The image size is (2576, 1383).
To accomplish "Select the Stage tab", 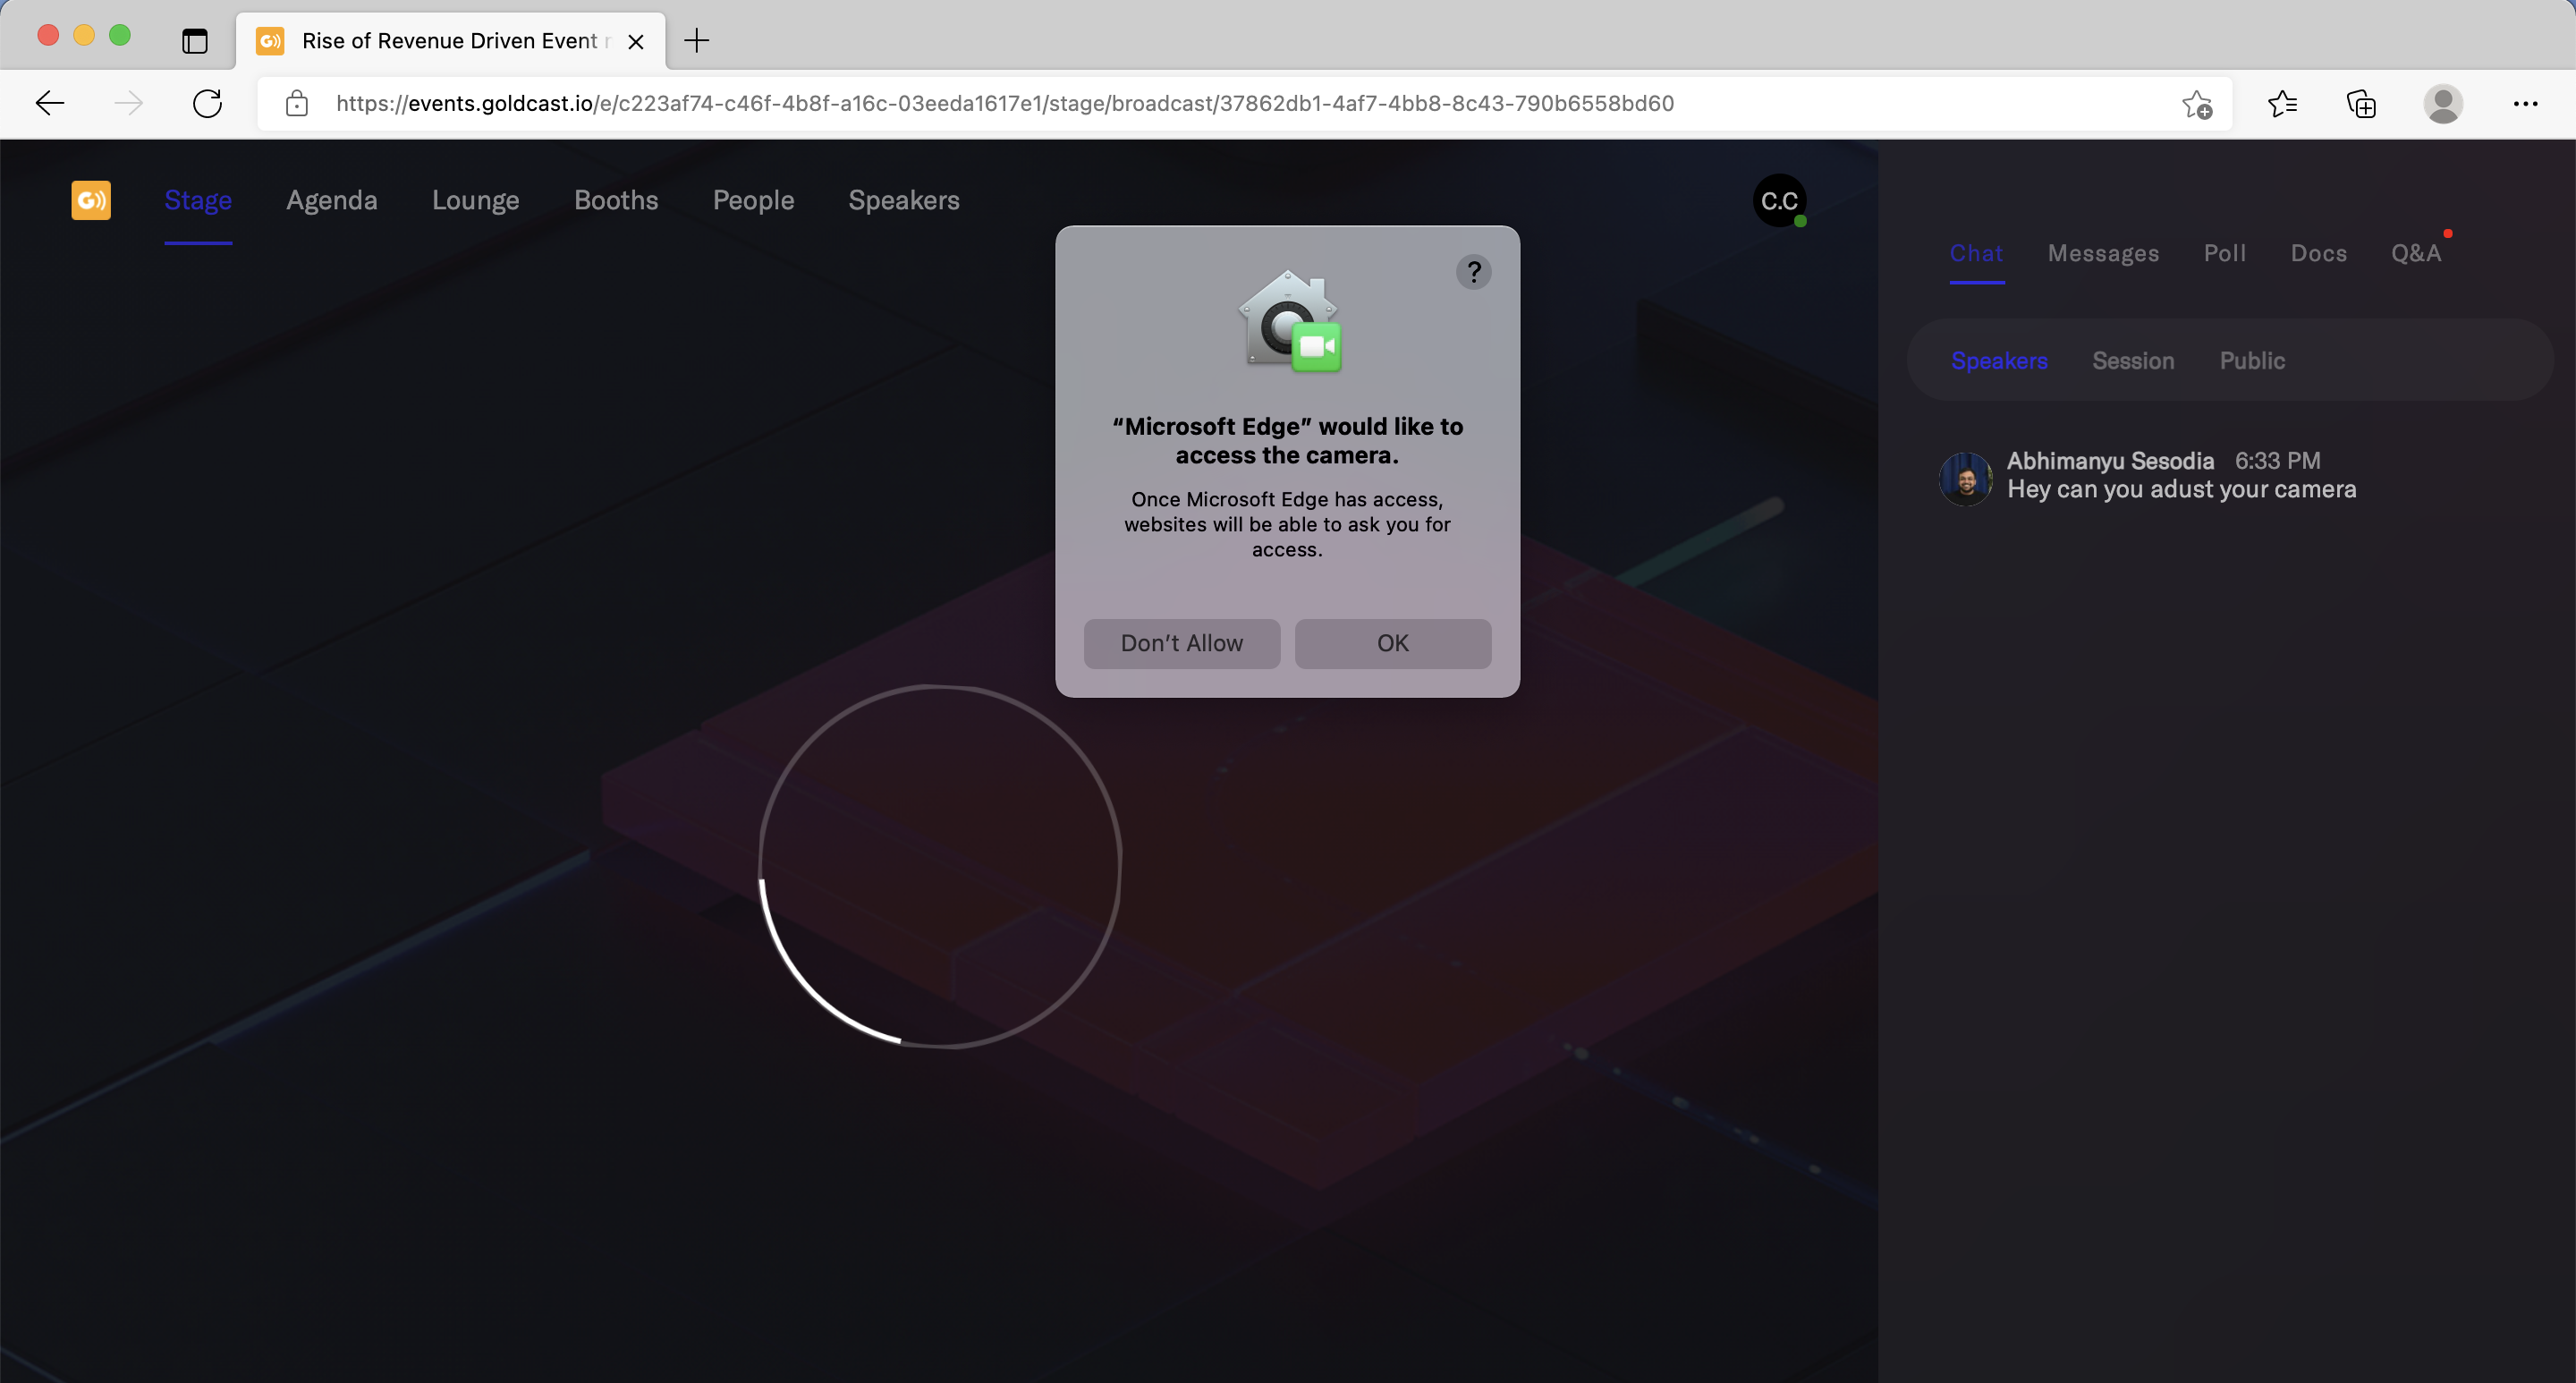I will (x=198, y=200).
